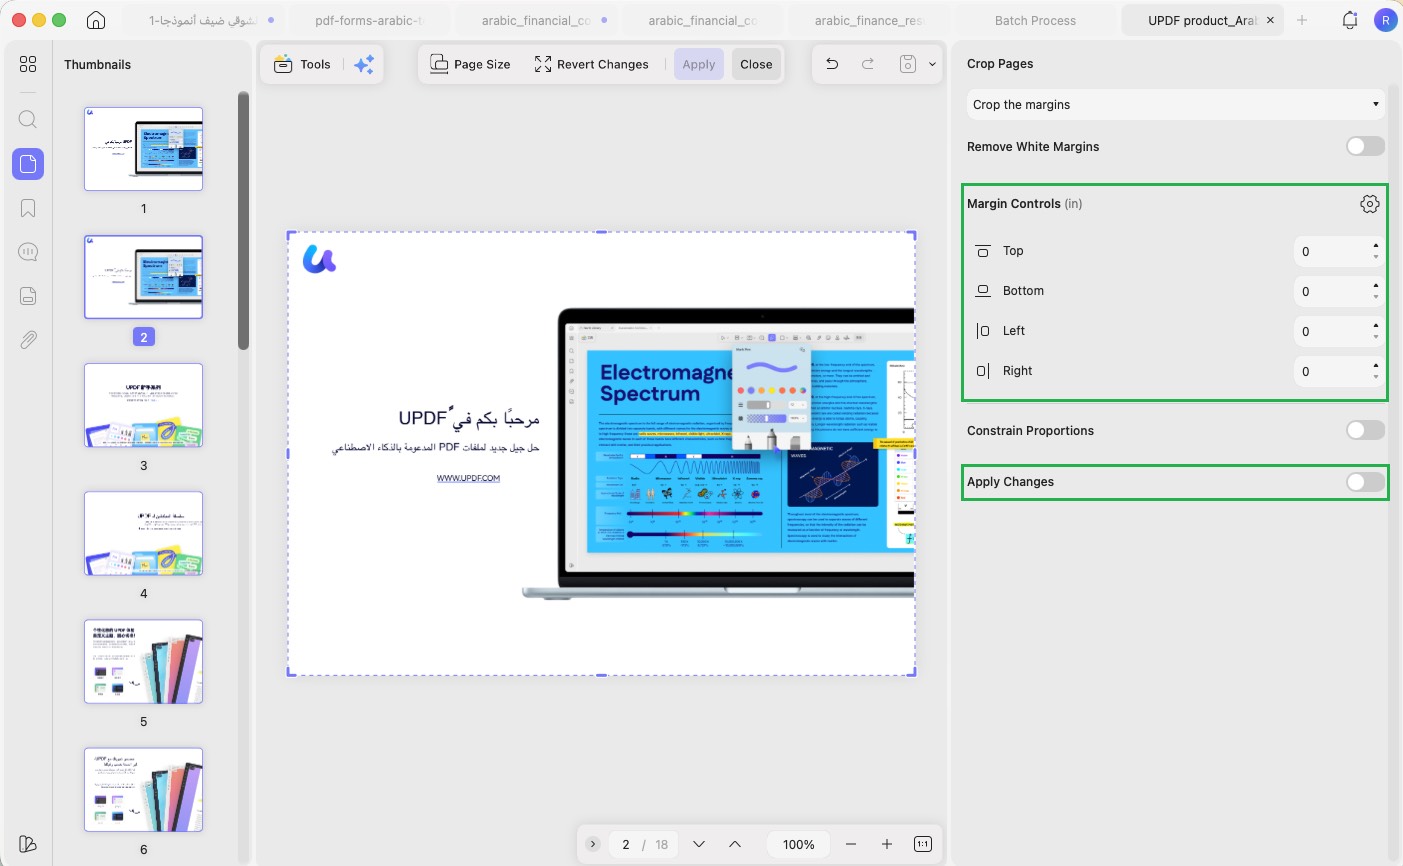Select page 4 thumbnail
Screen dimensions: 1403x866
[144, 533]
